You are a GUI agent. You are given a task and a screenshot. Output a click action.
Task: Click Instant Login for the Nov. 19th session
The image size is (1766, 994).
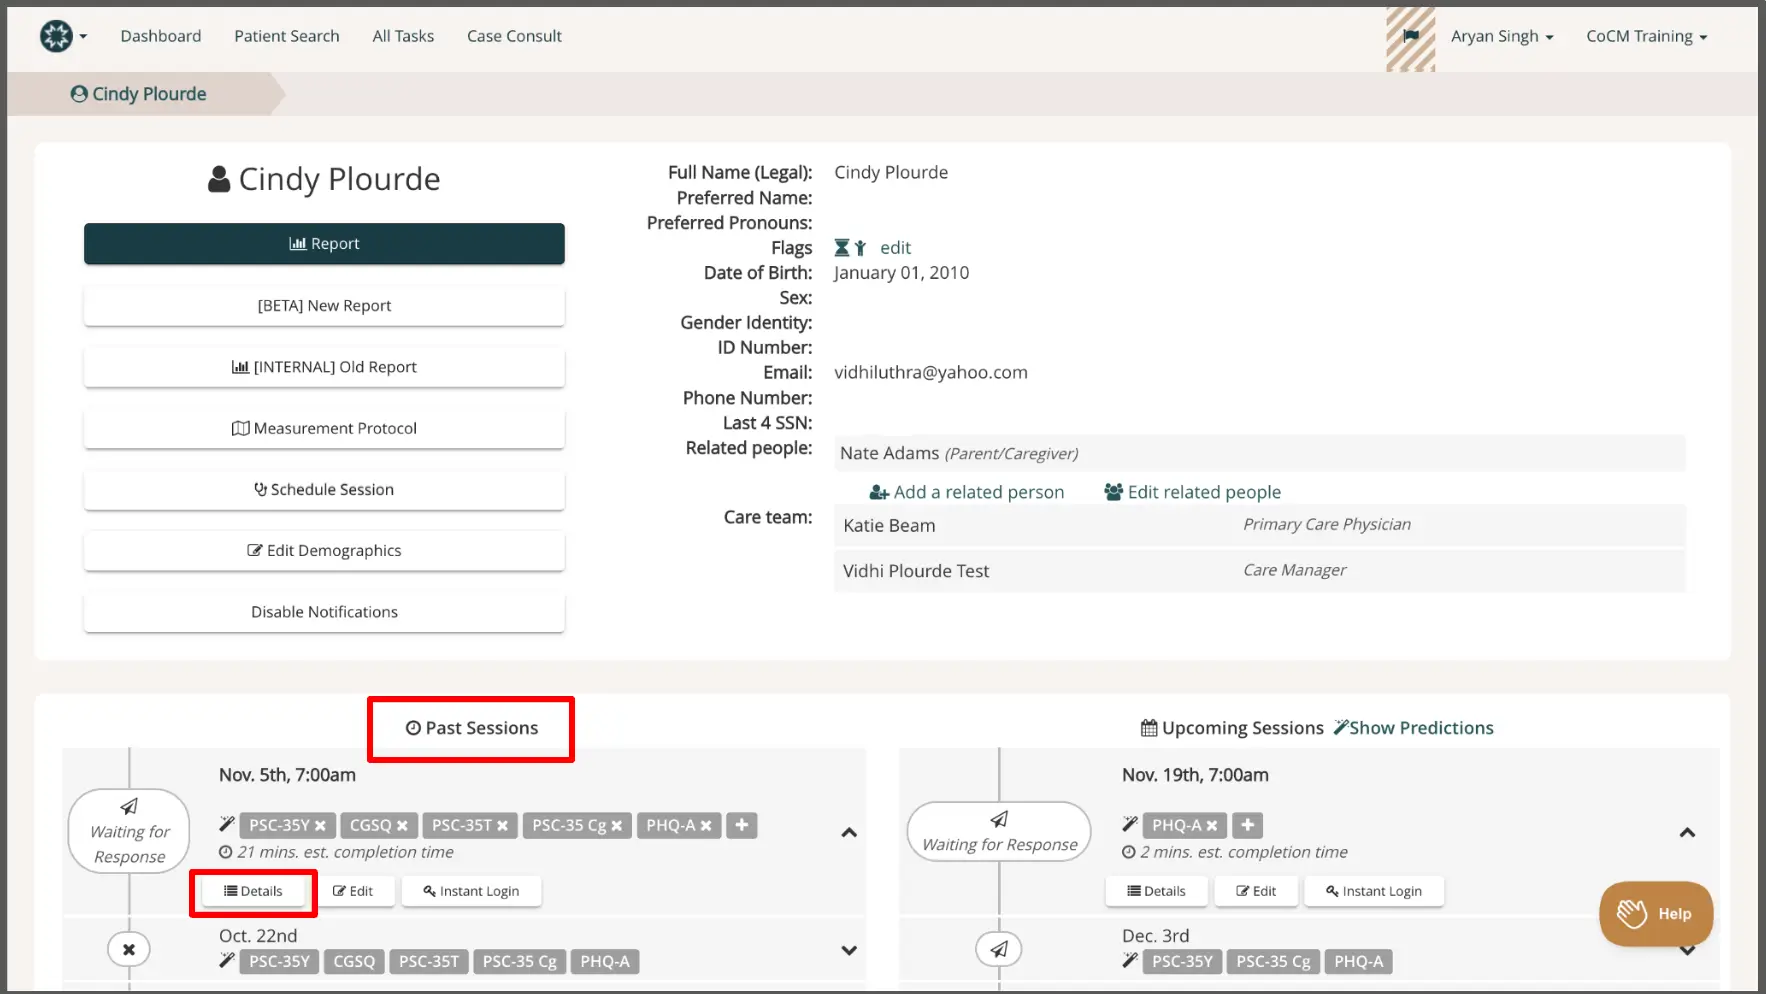[1373, 891]
